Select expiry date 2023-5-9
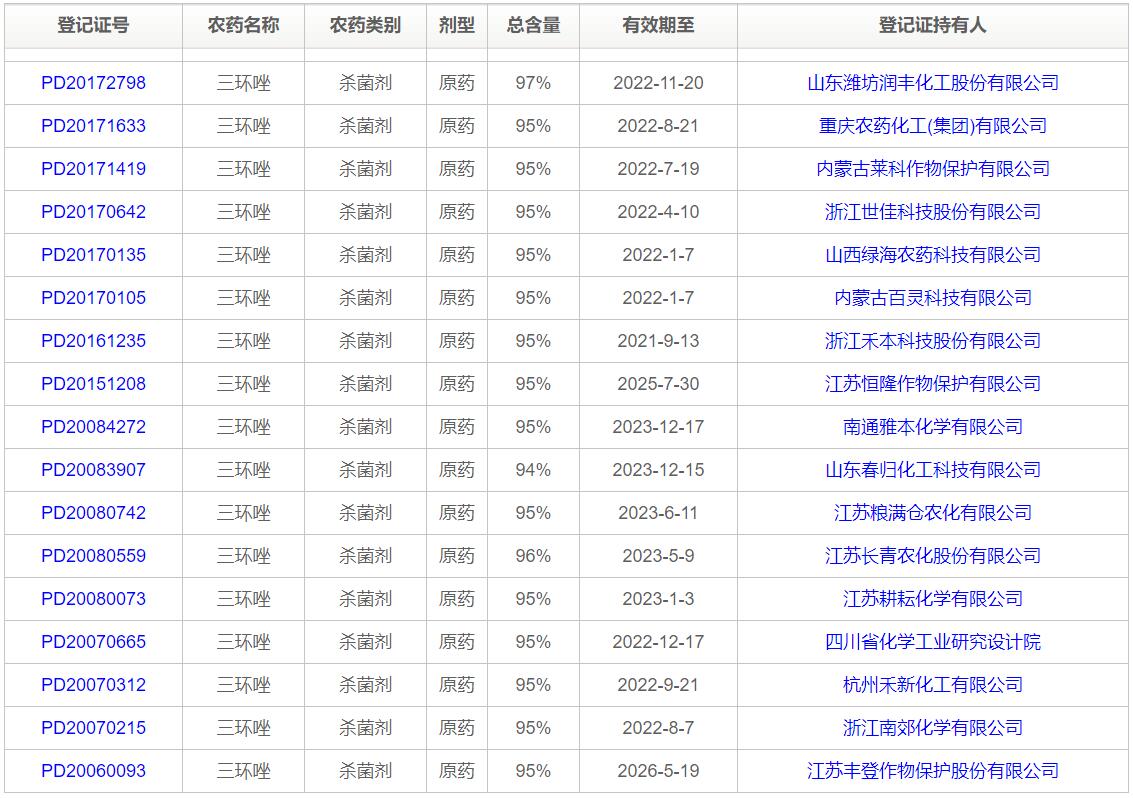The width and height of the screenshot is (1133, 798). click(x=658, y=556)
